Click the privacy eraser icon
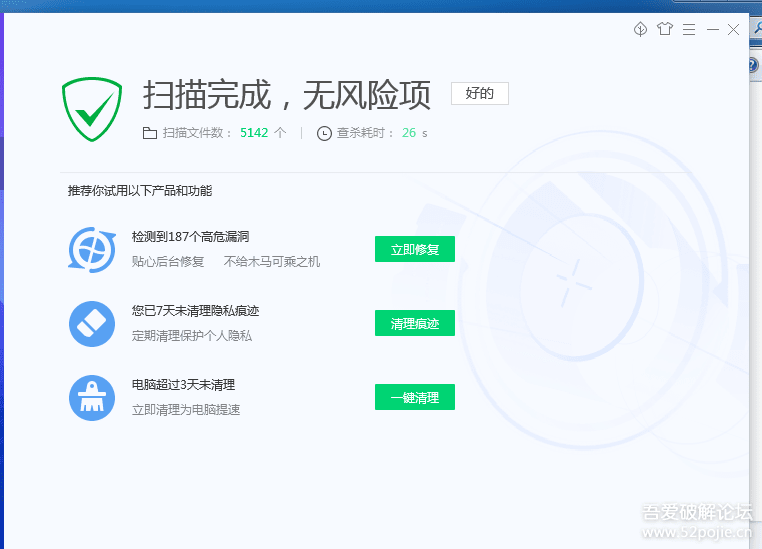This screenshot has width=762, height=549. (92, 323)
